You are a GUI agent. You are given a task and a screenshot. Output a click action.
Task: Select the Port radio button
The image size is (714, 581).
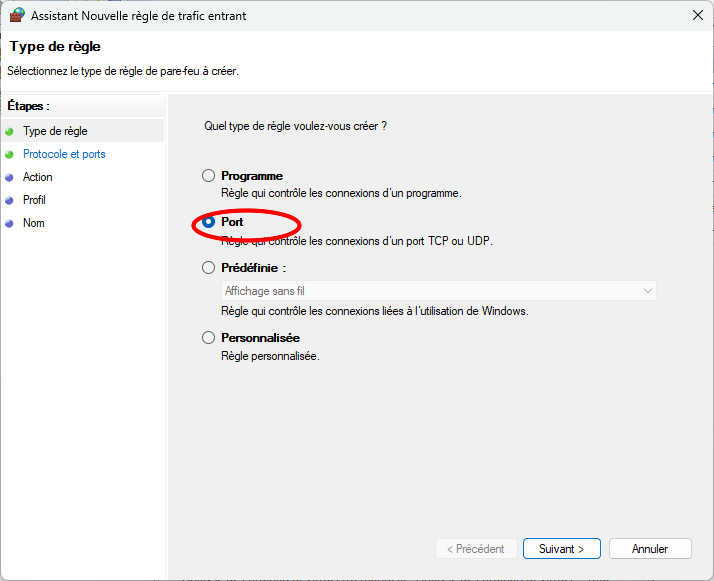[209, 222]
